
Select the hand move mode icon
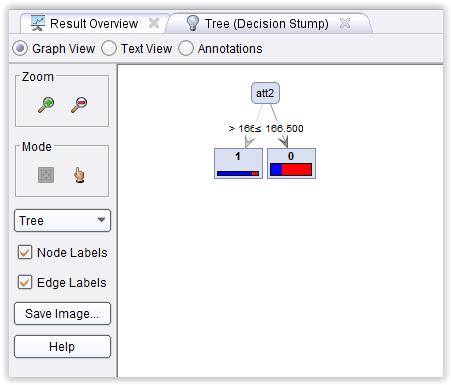[x=79, y=175]
